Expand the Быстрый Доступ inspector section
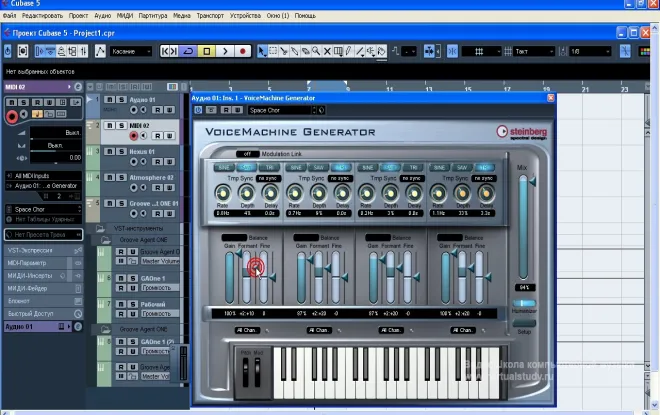The height and width of the screenshot is (415, 660). (43, 314)
